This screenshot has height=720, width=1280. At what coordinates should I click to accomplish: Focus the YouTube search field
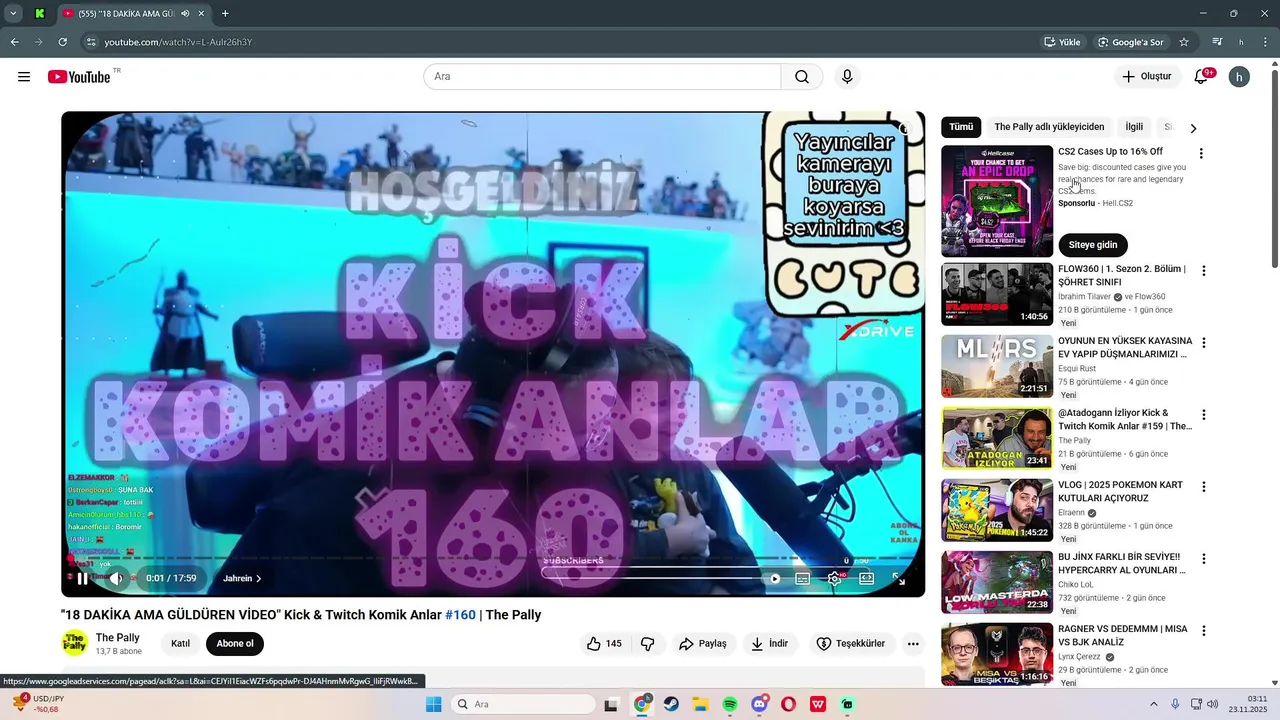[x=602, y=77]
